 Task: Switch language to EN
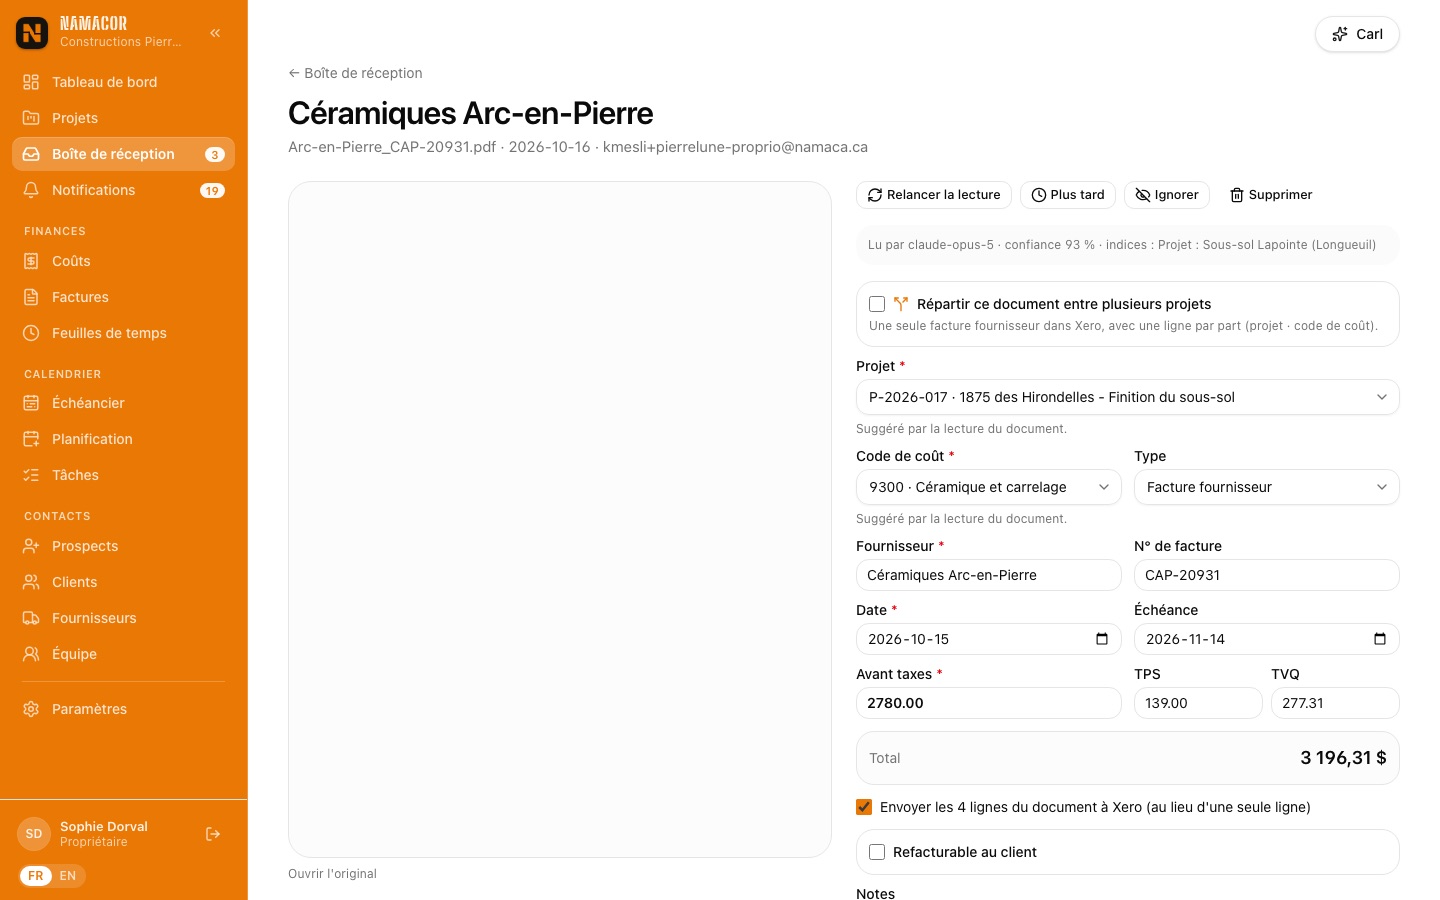68,876
